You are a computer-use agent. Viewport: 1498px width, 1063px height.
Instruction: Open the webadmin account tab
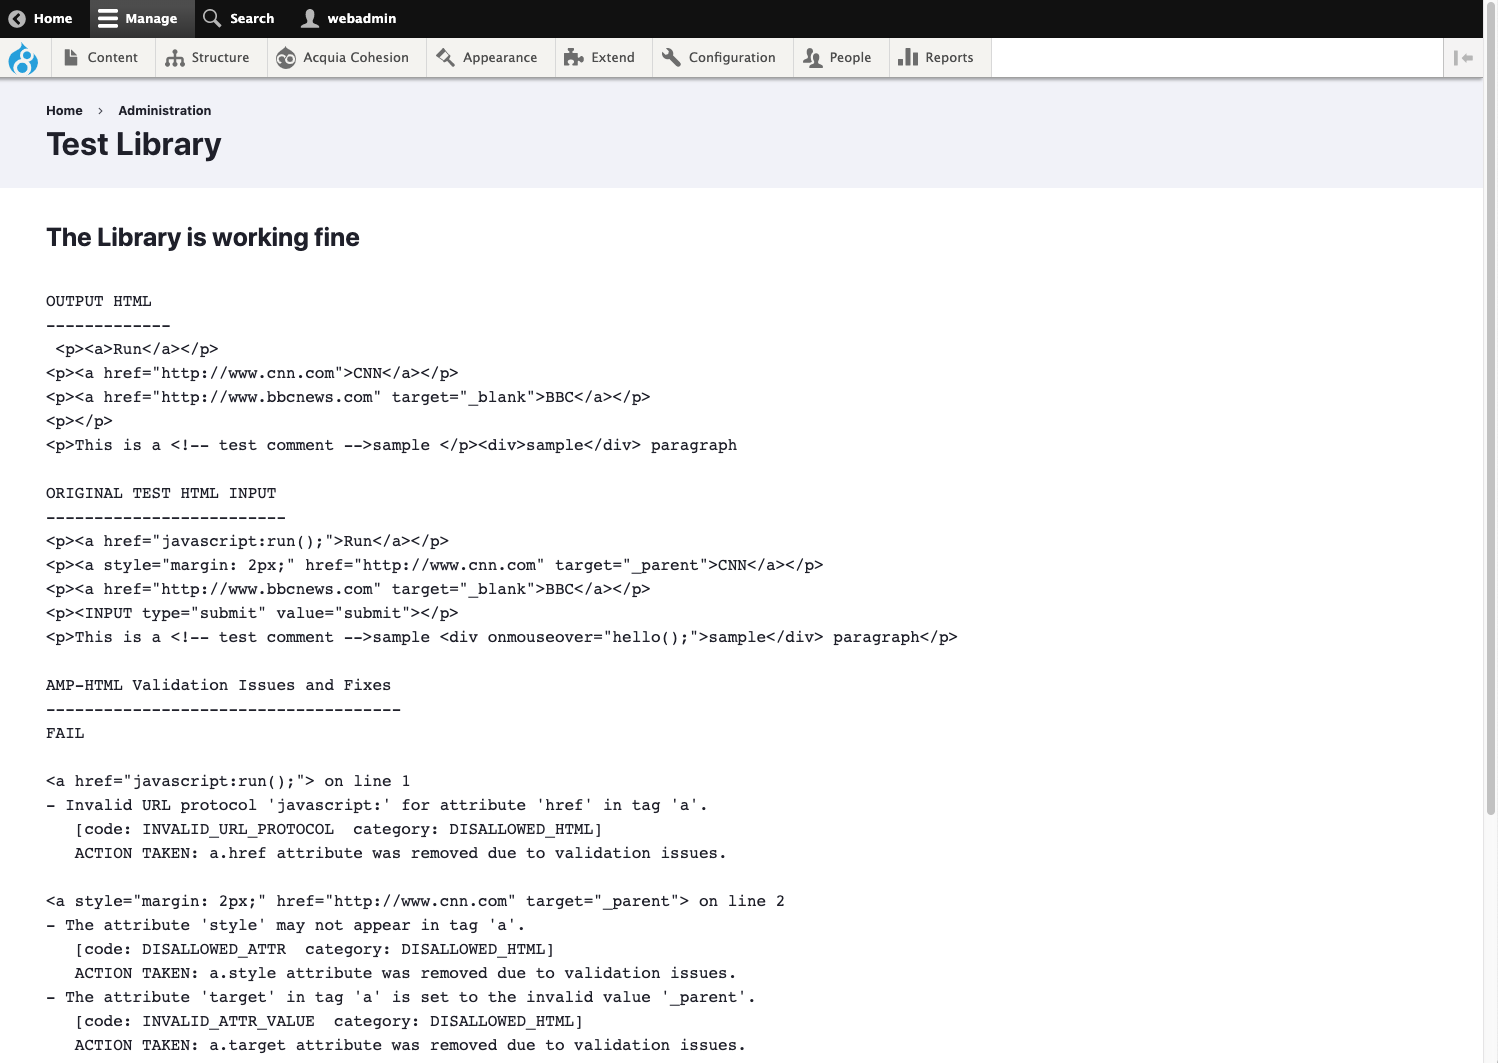coord(361,19)
